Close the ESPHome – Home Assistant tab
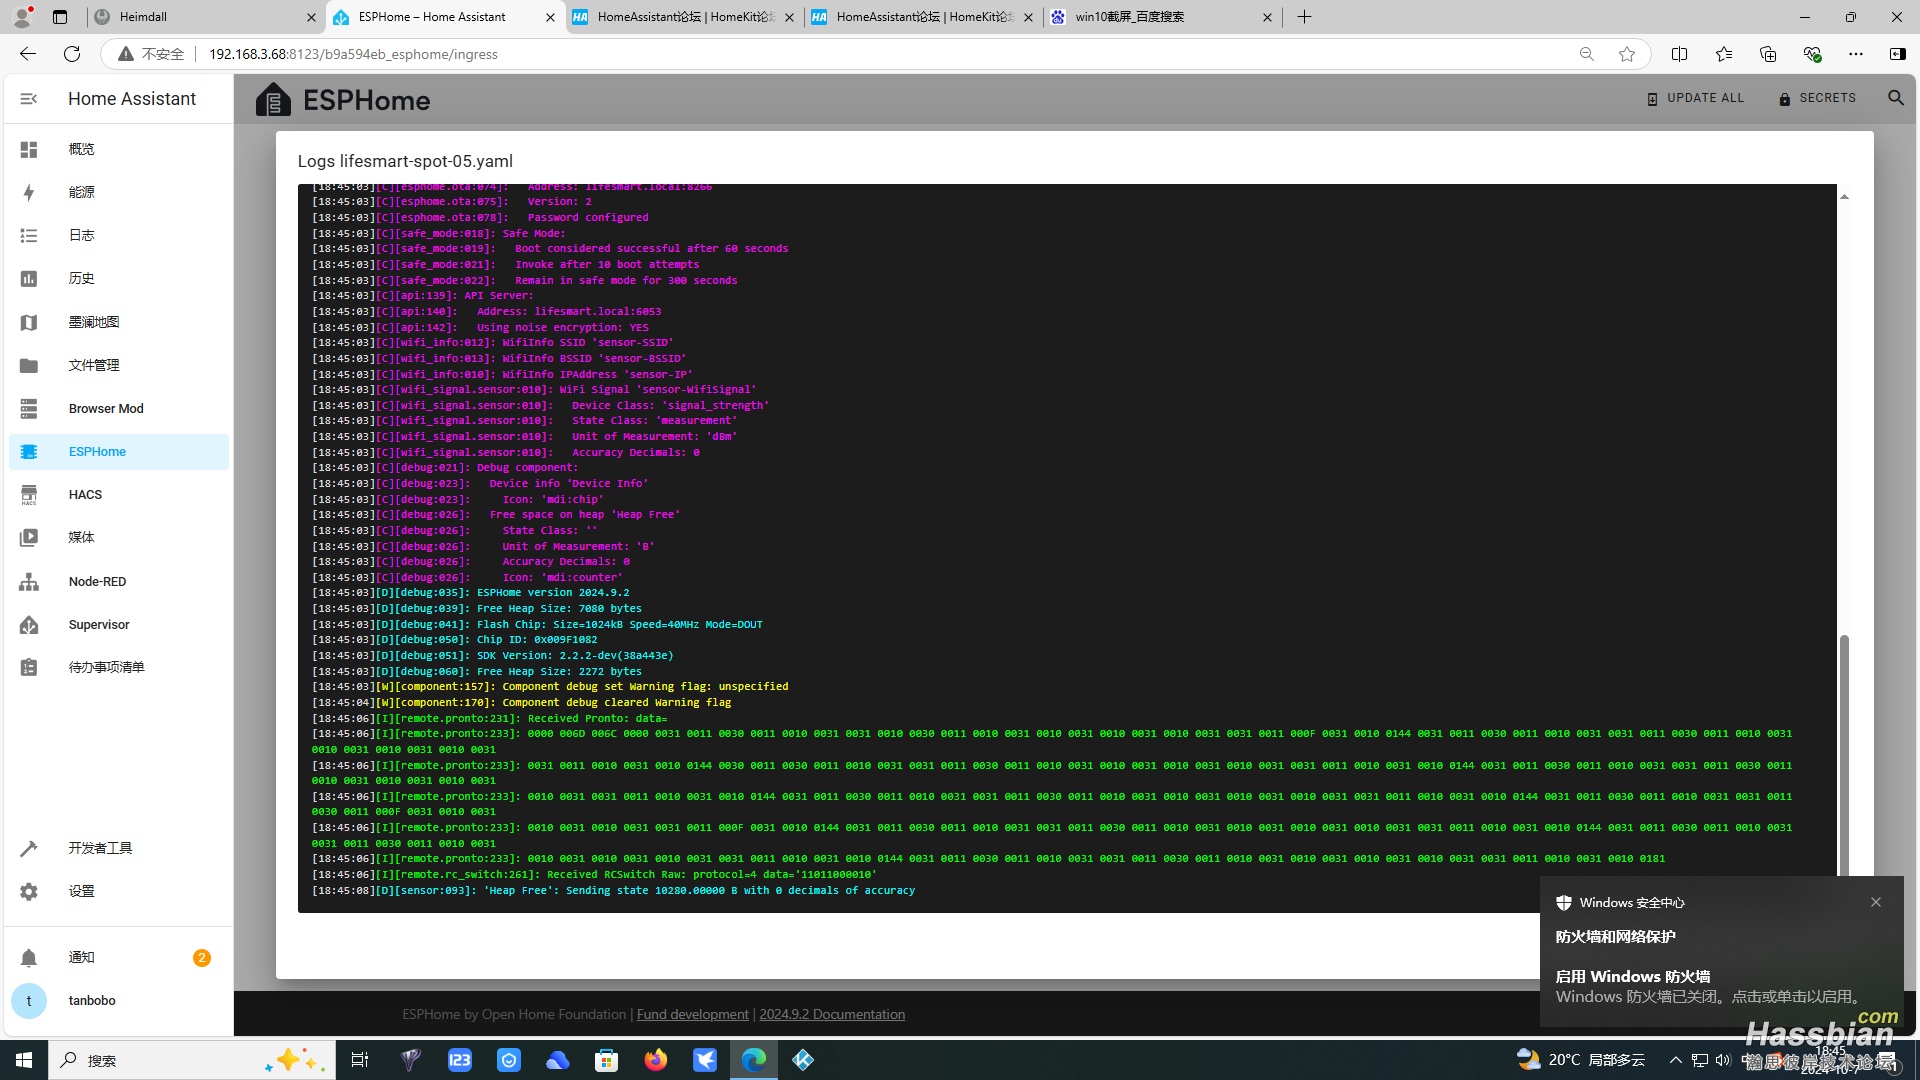Image resolution: width=1920 pixels, height=1080 pixels. 550,17
